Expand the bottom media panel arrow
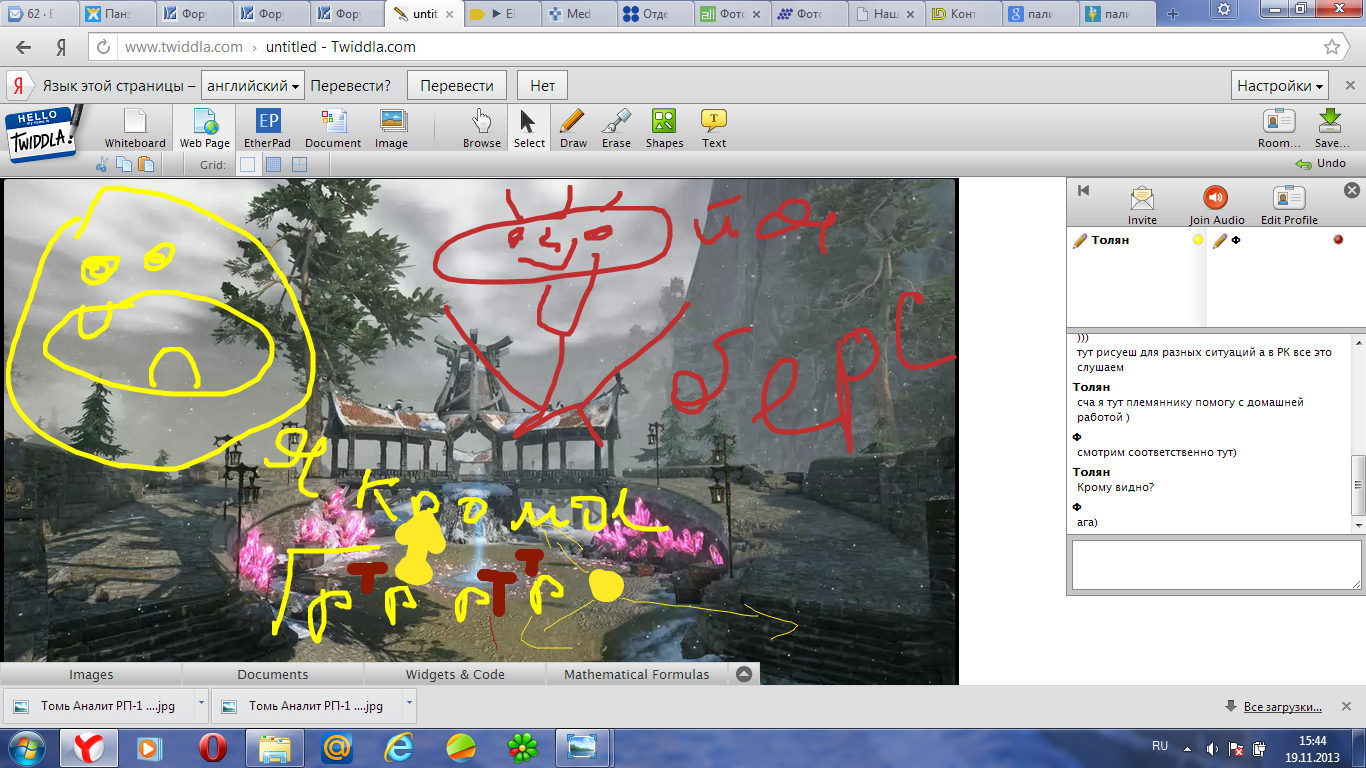The image size is (1366, 768). tap(743, 674)
